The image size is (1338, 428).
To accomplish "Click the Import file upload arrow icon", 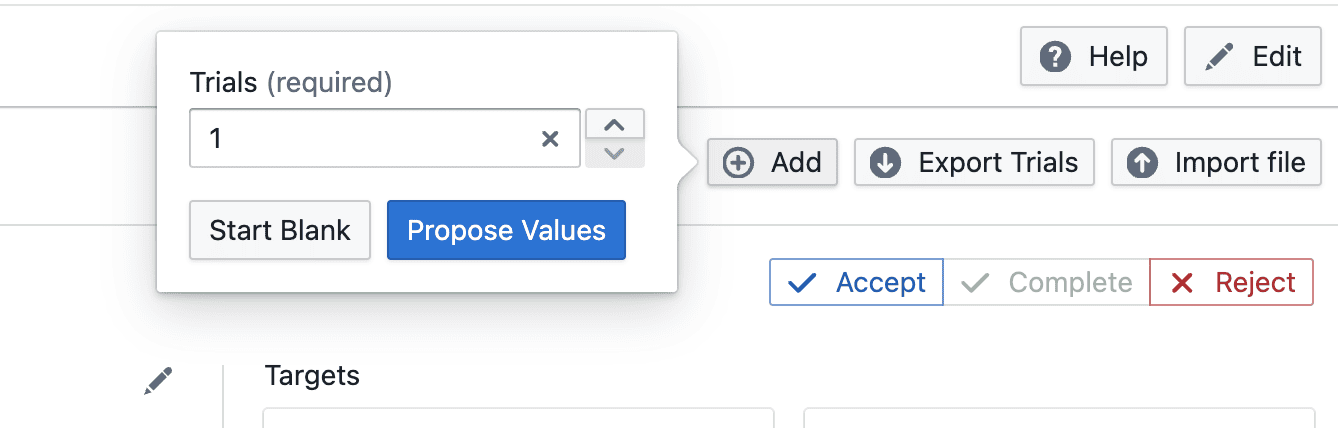I will coord(1142,163).
